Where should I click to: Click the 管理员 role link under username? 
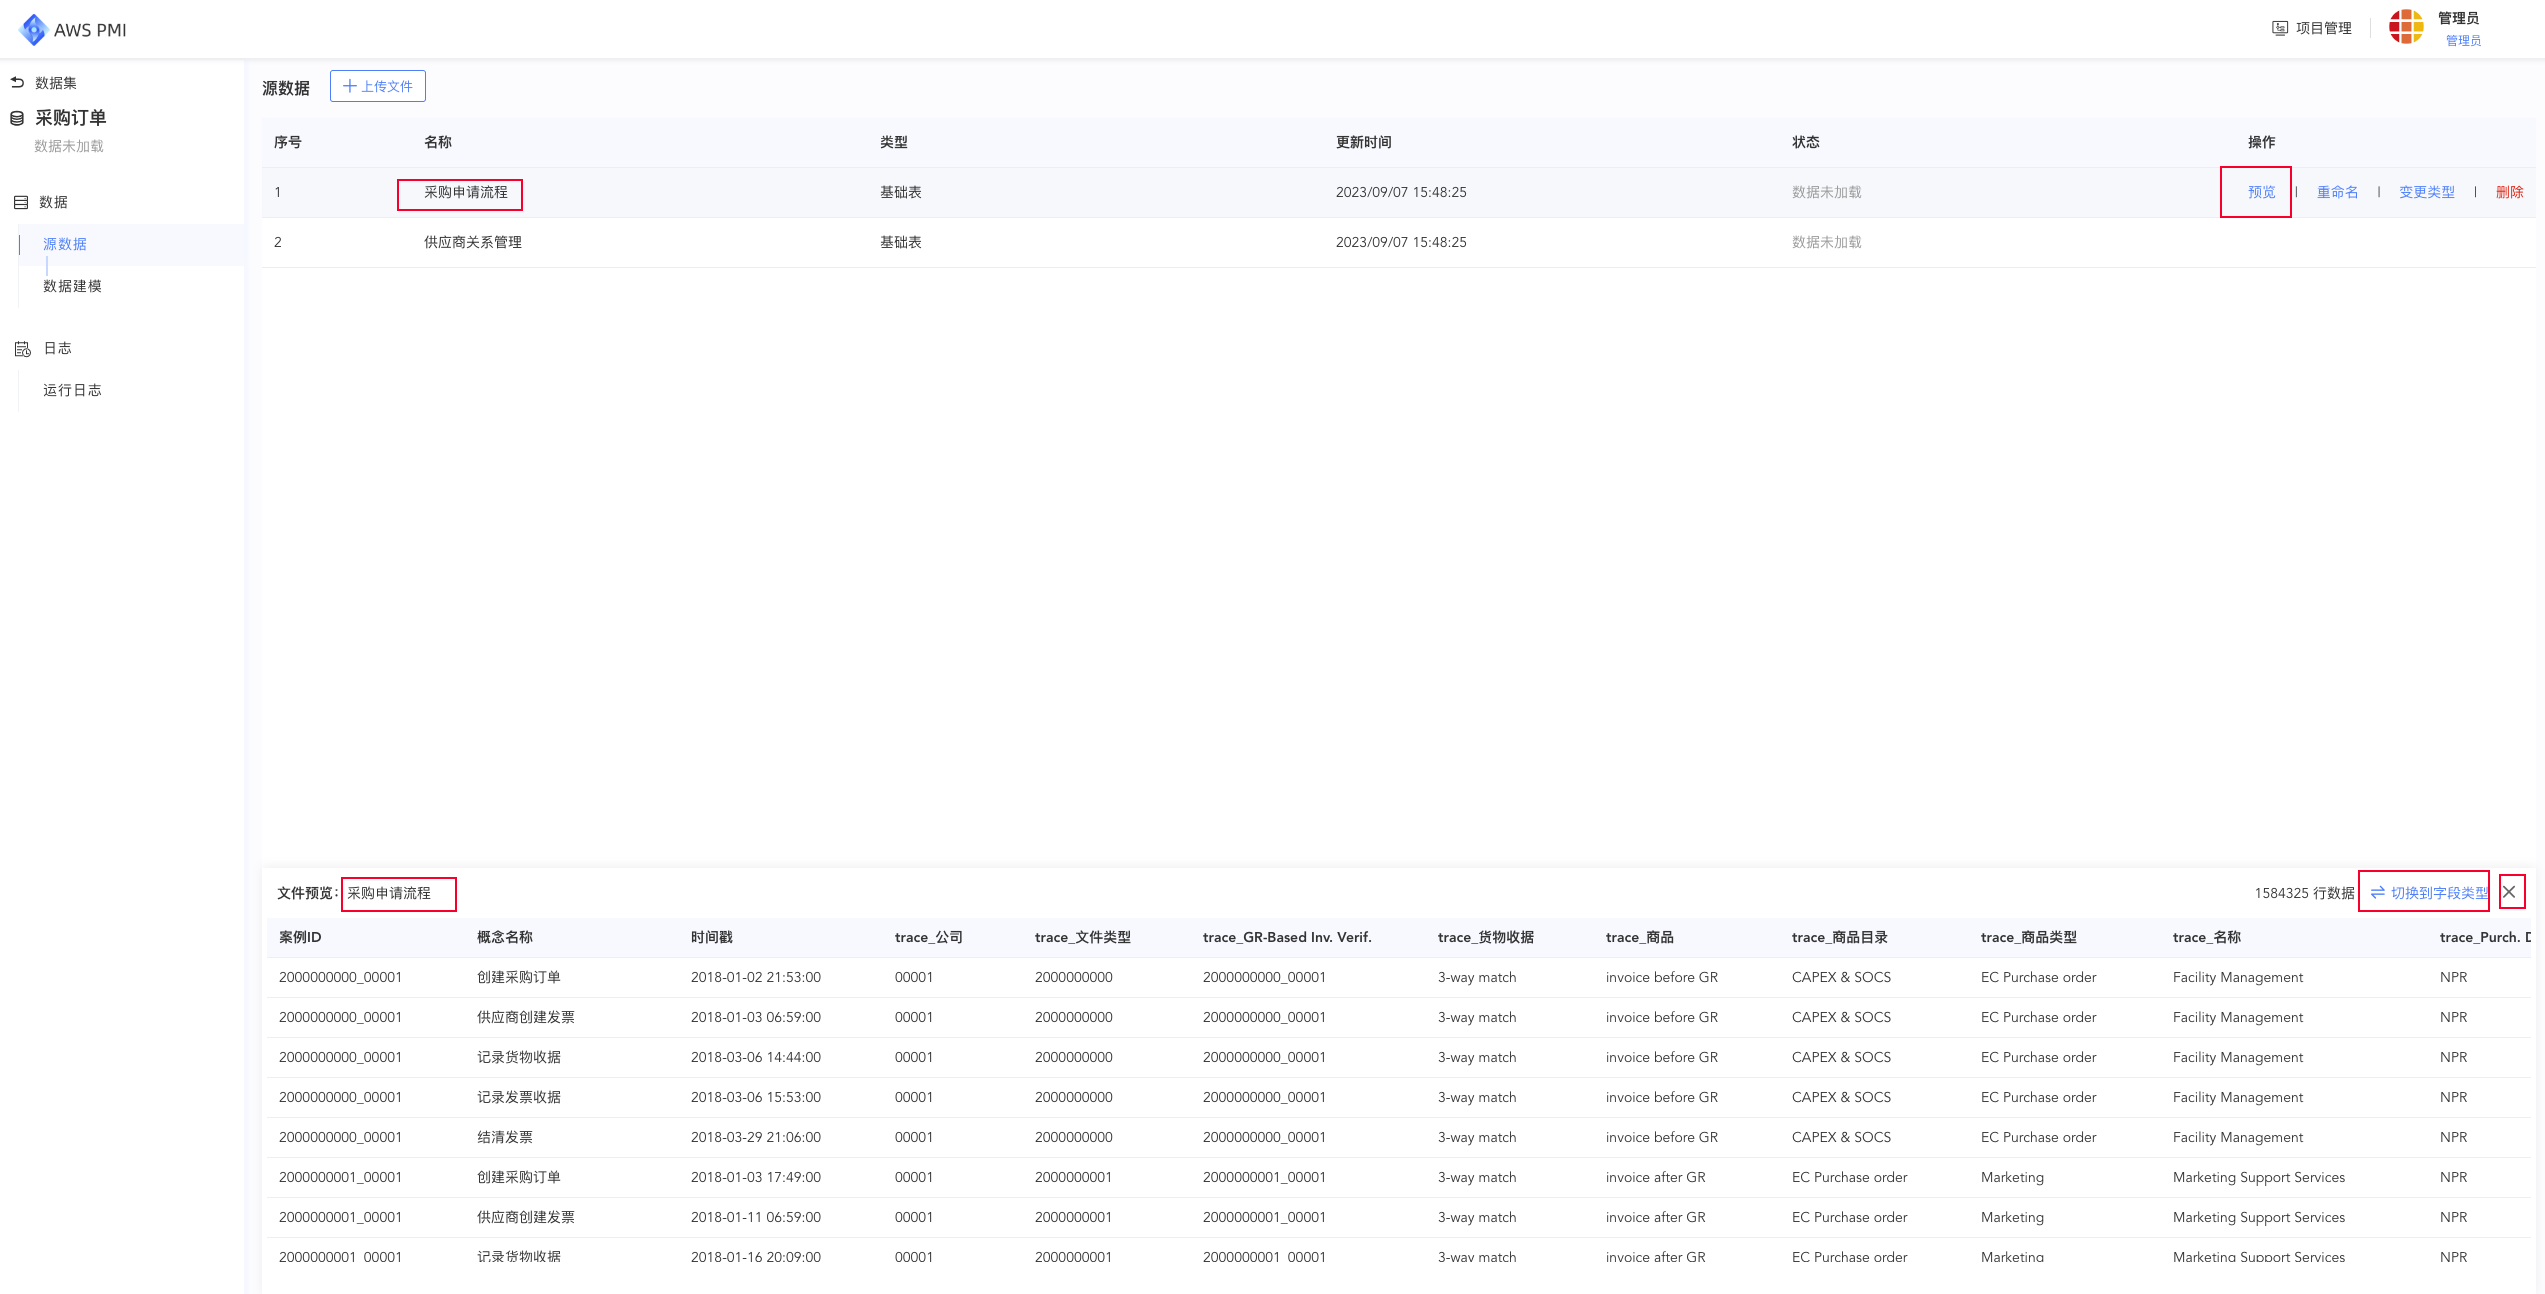2464,41
